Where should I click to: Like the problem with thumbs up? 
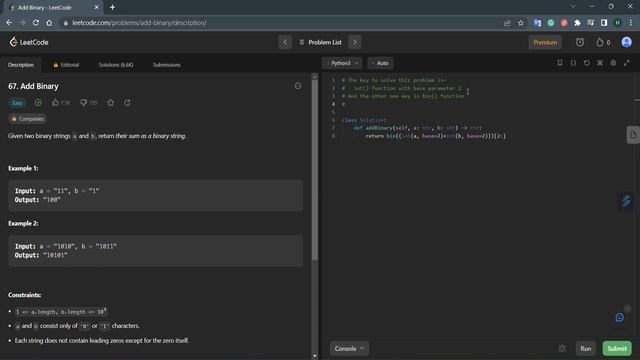click(61, 103)
